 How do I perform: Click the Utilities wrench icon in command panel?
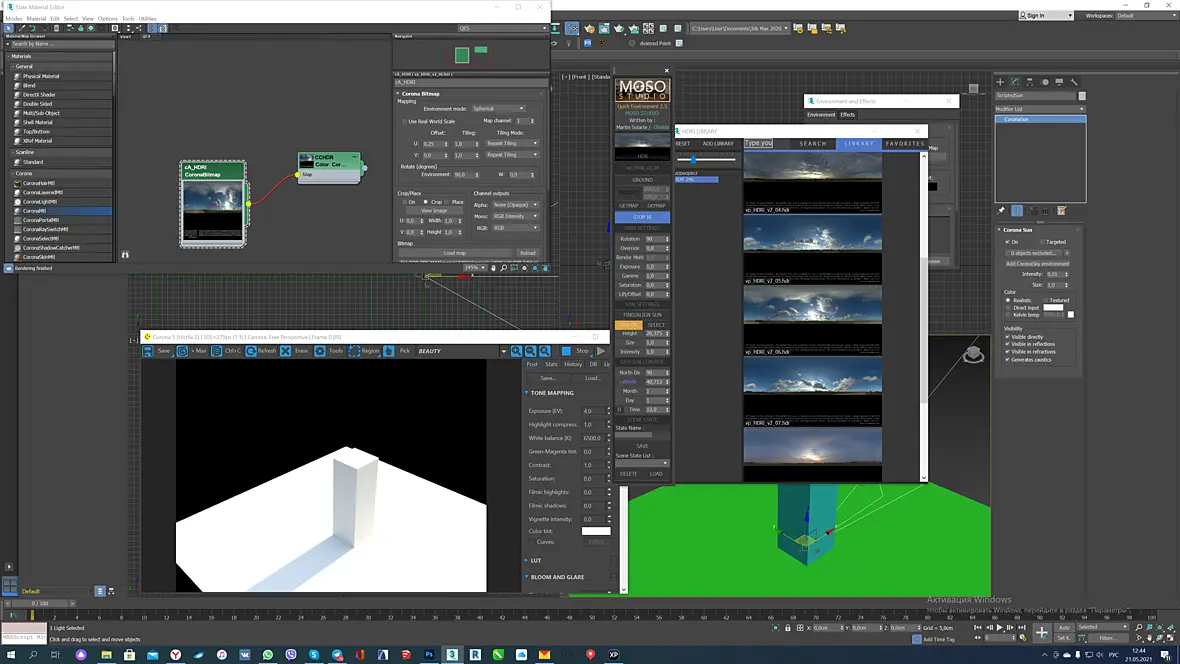[x=1074, y=81]
